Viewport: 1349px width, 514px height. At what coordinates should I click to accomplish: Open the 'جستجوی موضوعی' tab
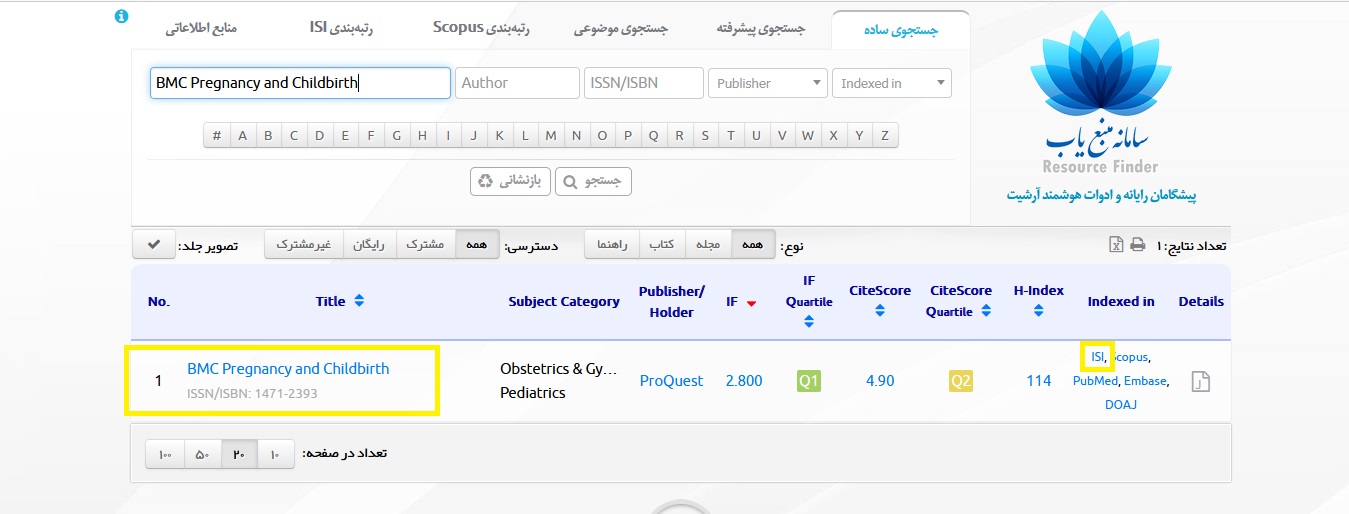click(621, 30)
